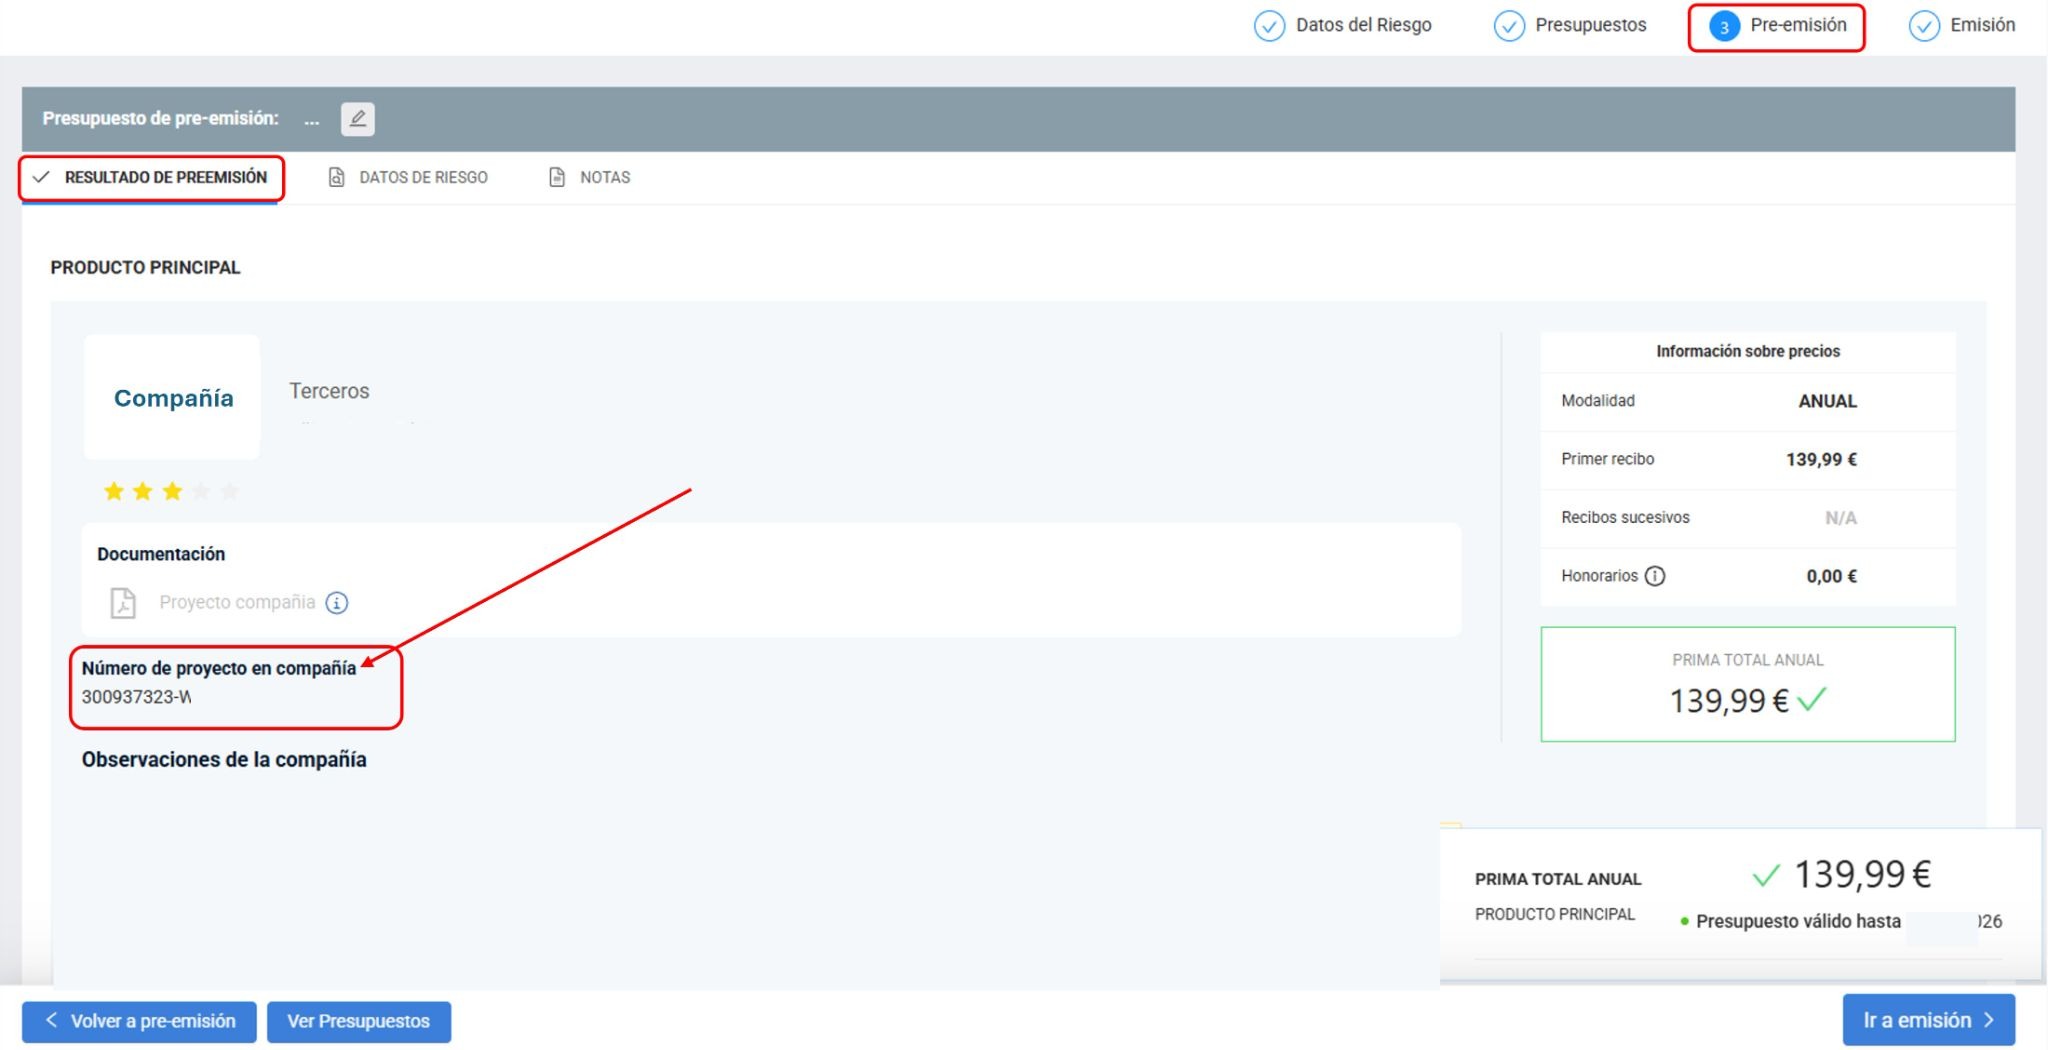Screen dimensions: 2048x1050
Task: Click the info icon next to Honorarios
Action: click(x=1655, y=576)
